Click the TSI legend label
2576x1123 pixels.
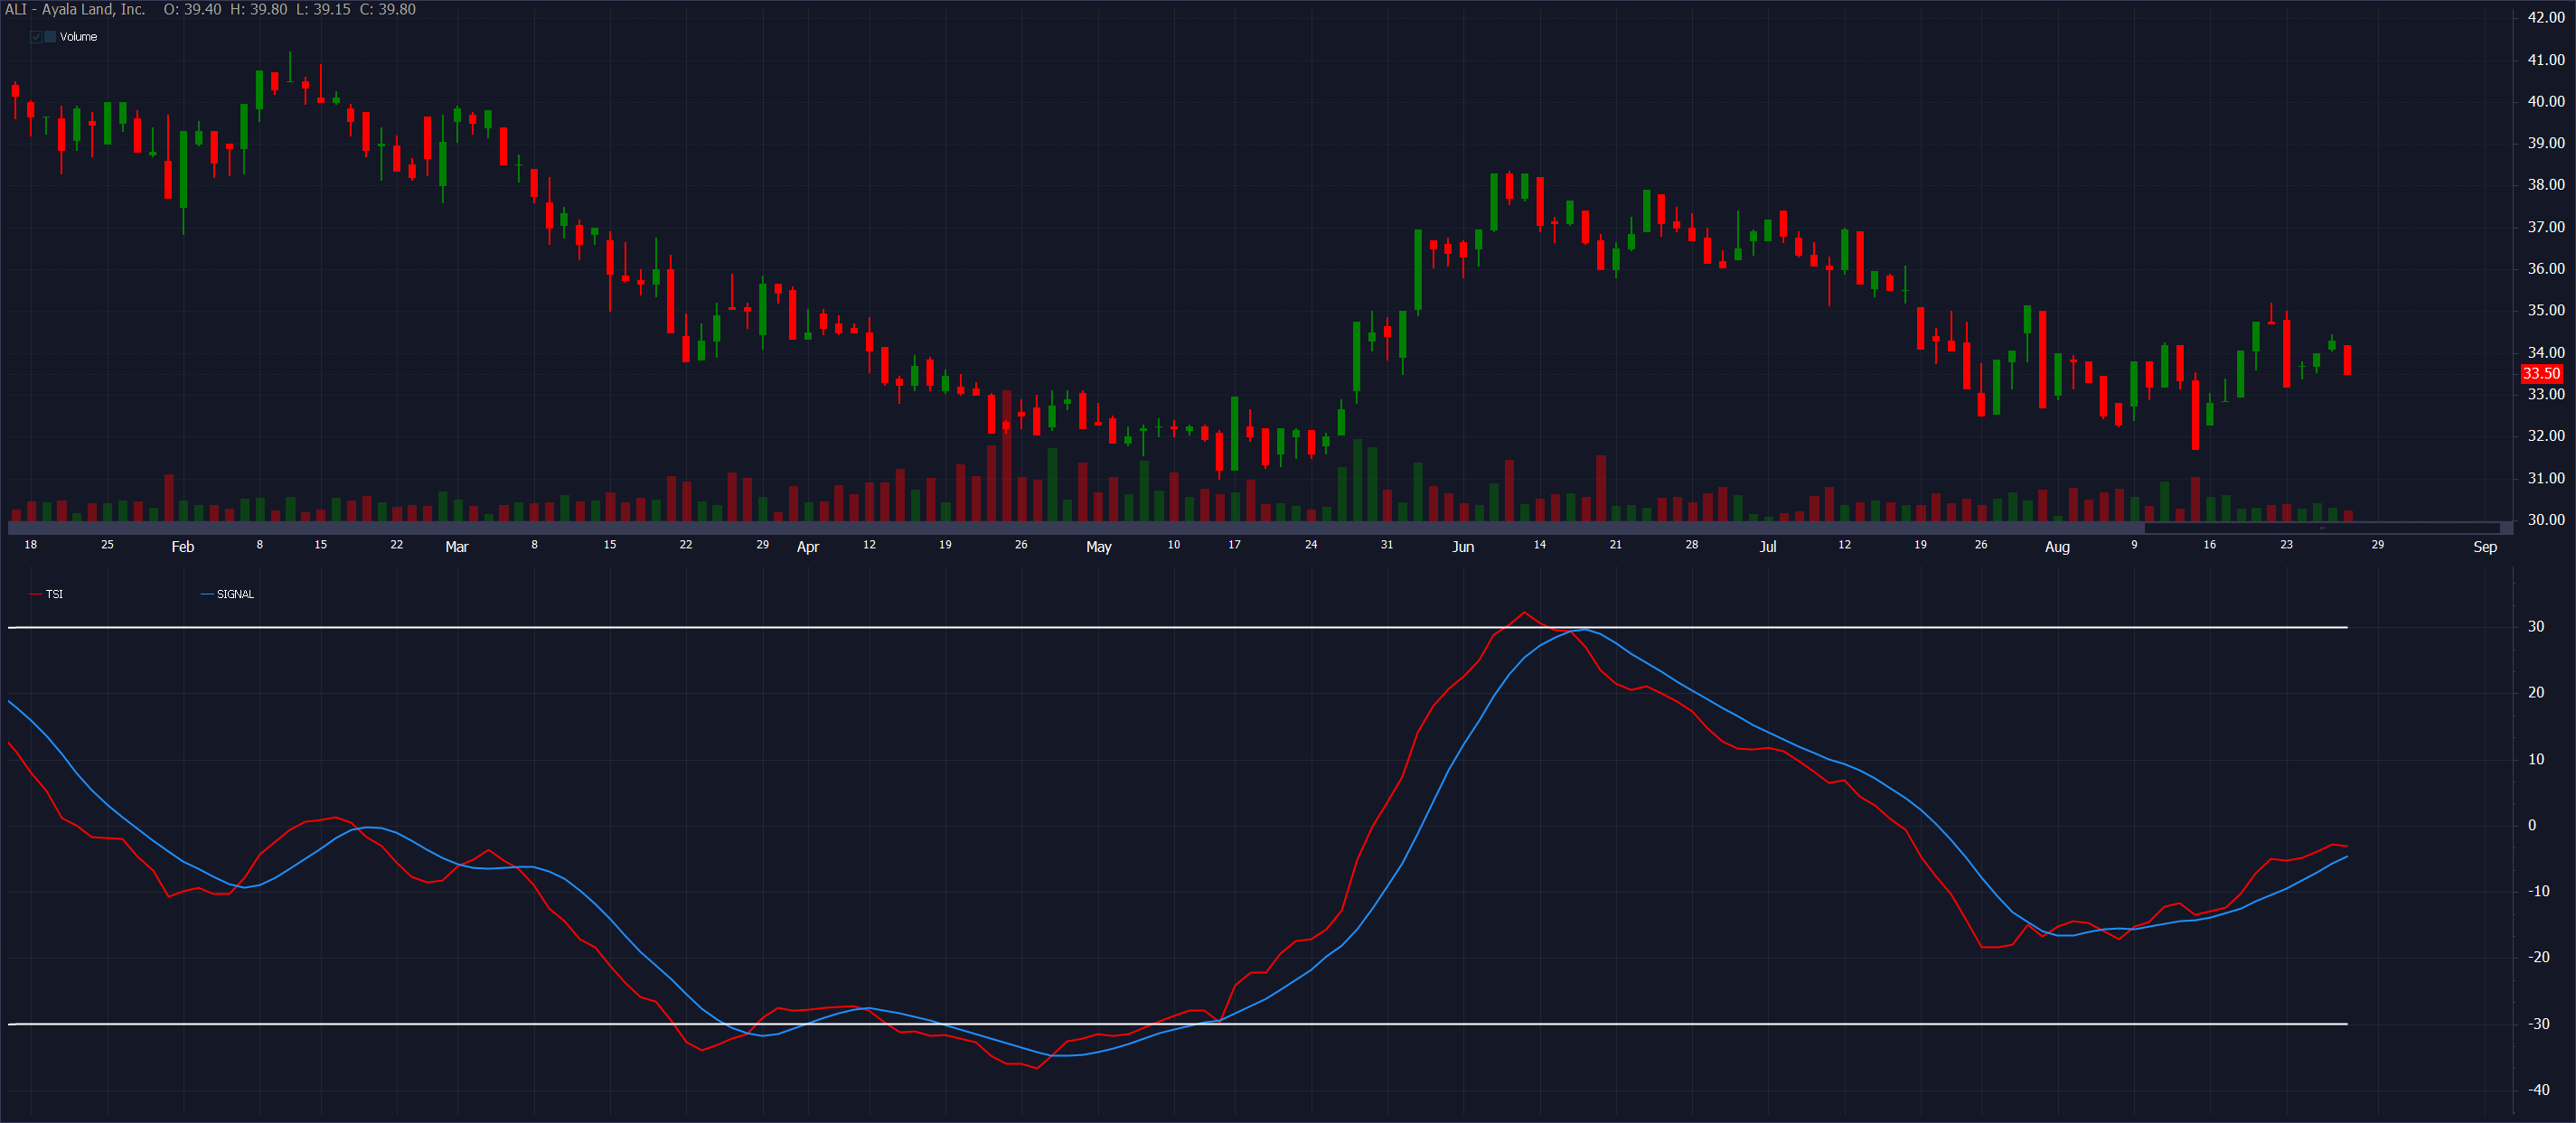pos(54,594)
